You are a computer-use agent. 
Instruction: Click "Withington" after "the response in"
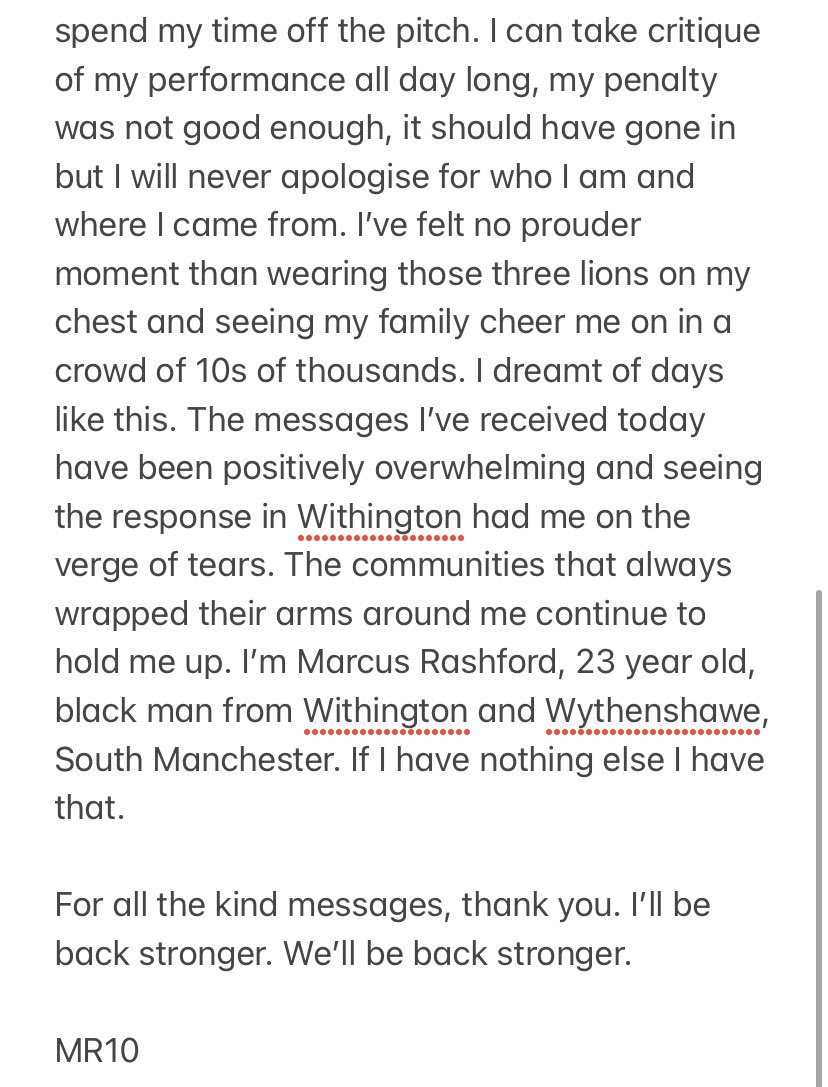(380, 517)
